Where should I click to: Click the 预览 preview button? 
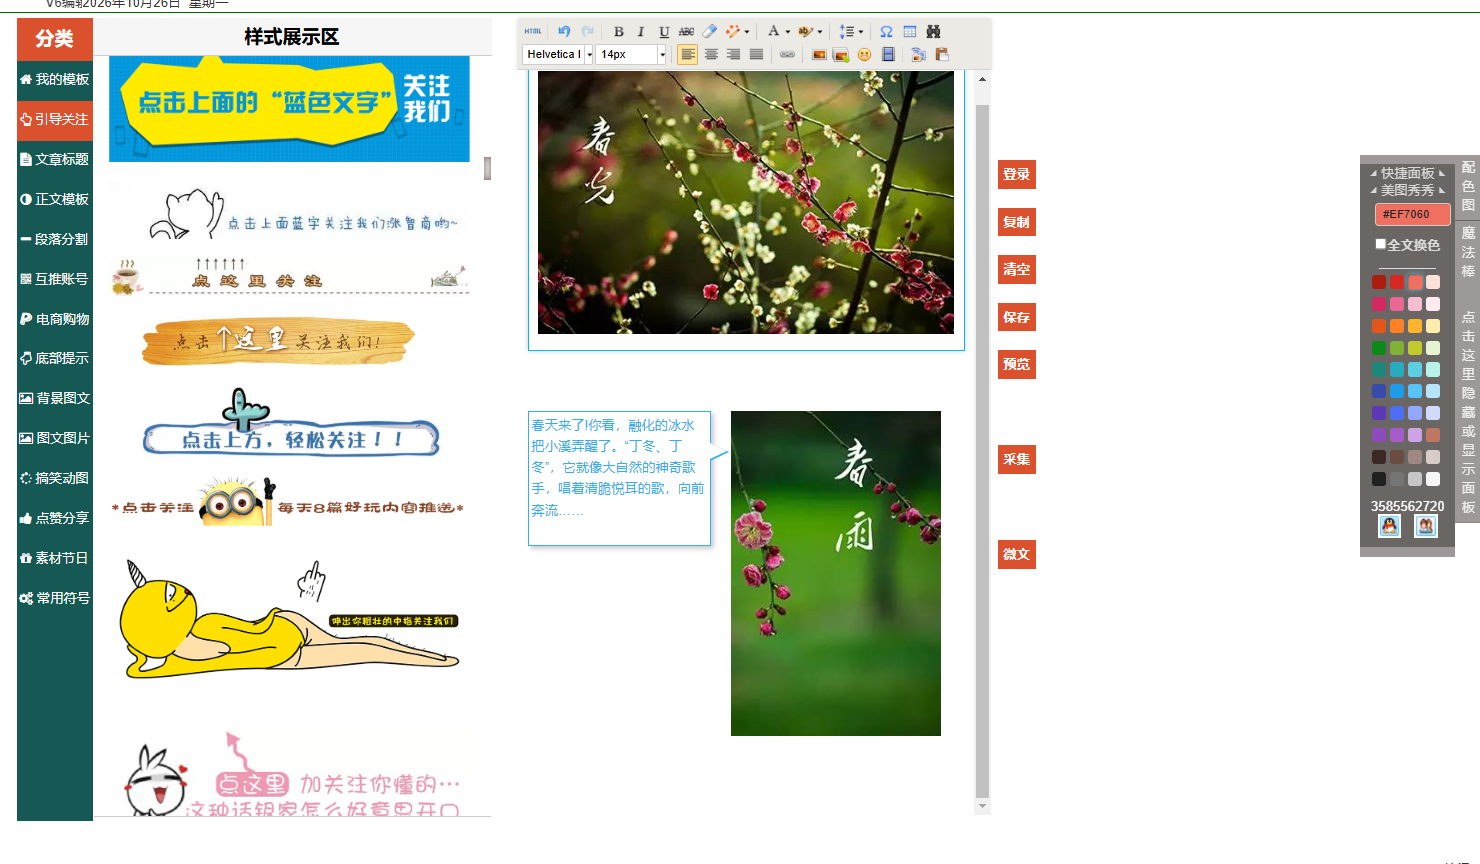tap(1017, 364)
